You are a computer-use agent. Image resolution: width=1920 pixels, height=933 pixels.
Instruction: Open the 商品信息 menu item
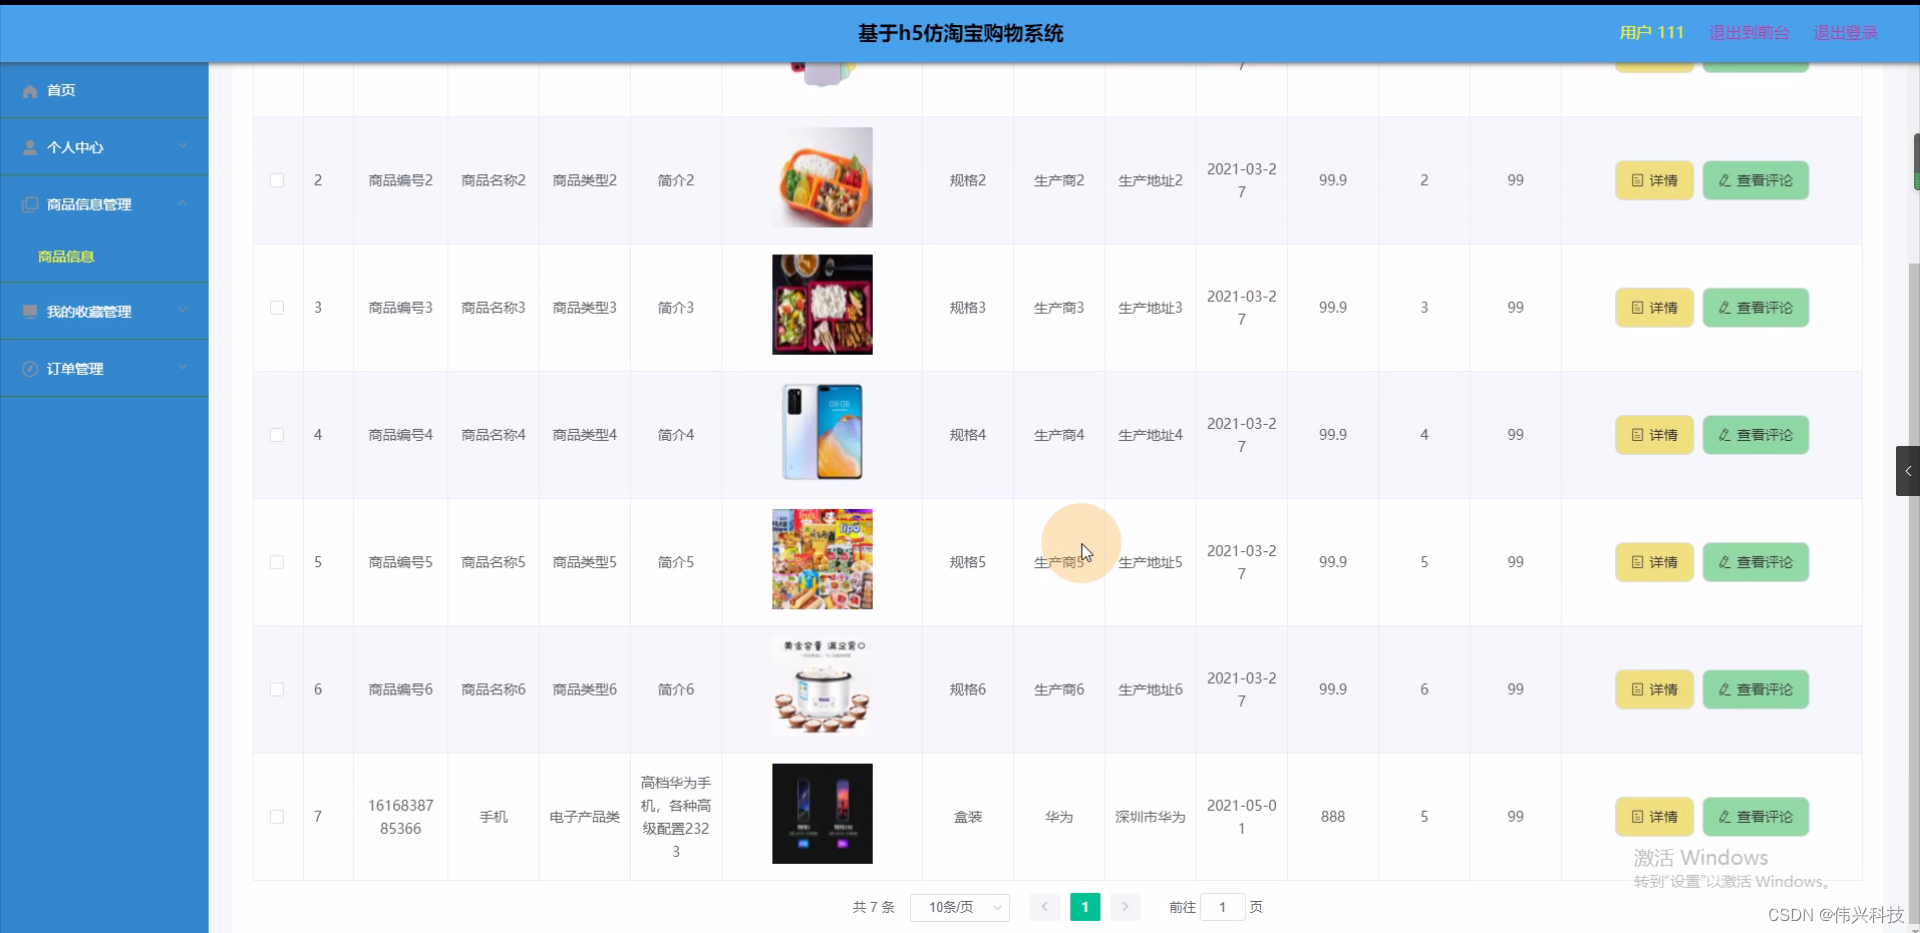[x=65, y=256]
